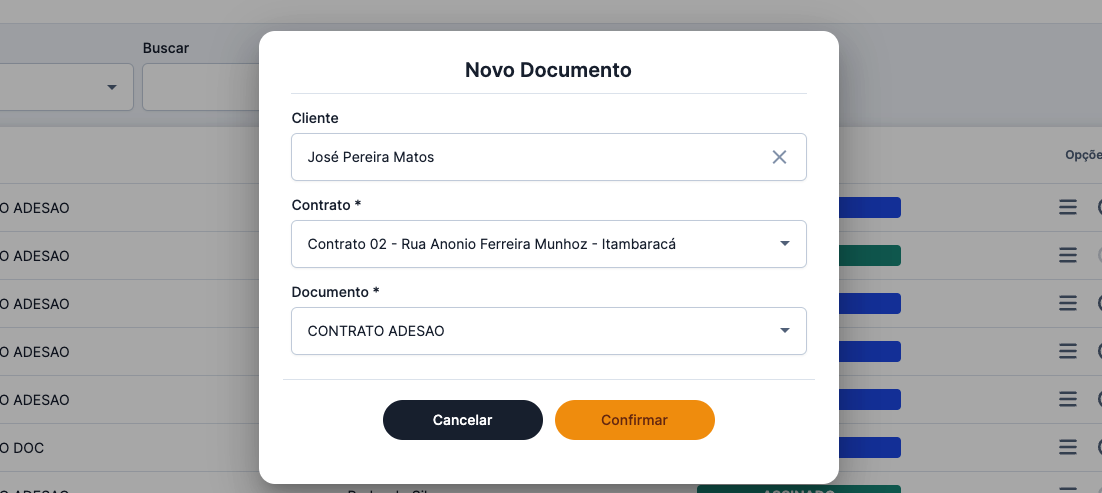Select the CONTRATO ADESAO document value
The image size is (1102, 493).
[x=376, y=331]
